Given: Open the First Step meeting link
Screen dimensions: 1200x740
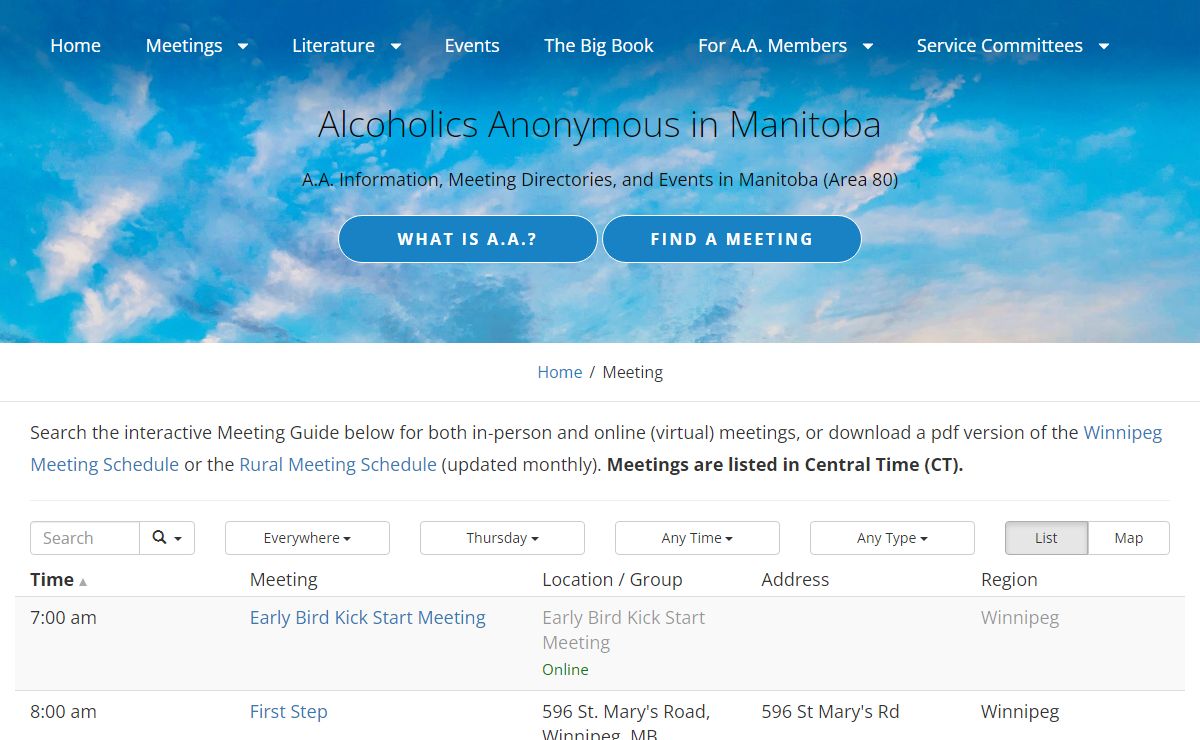Looking at the screenshot, I should pos(289,712).
